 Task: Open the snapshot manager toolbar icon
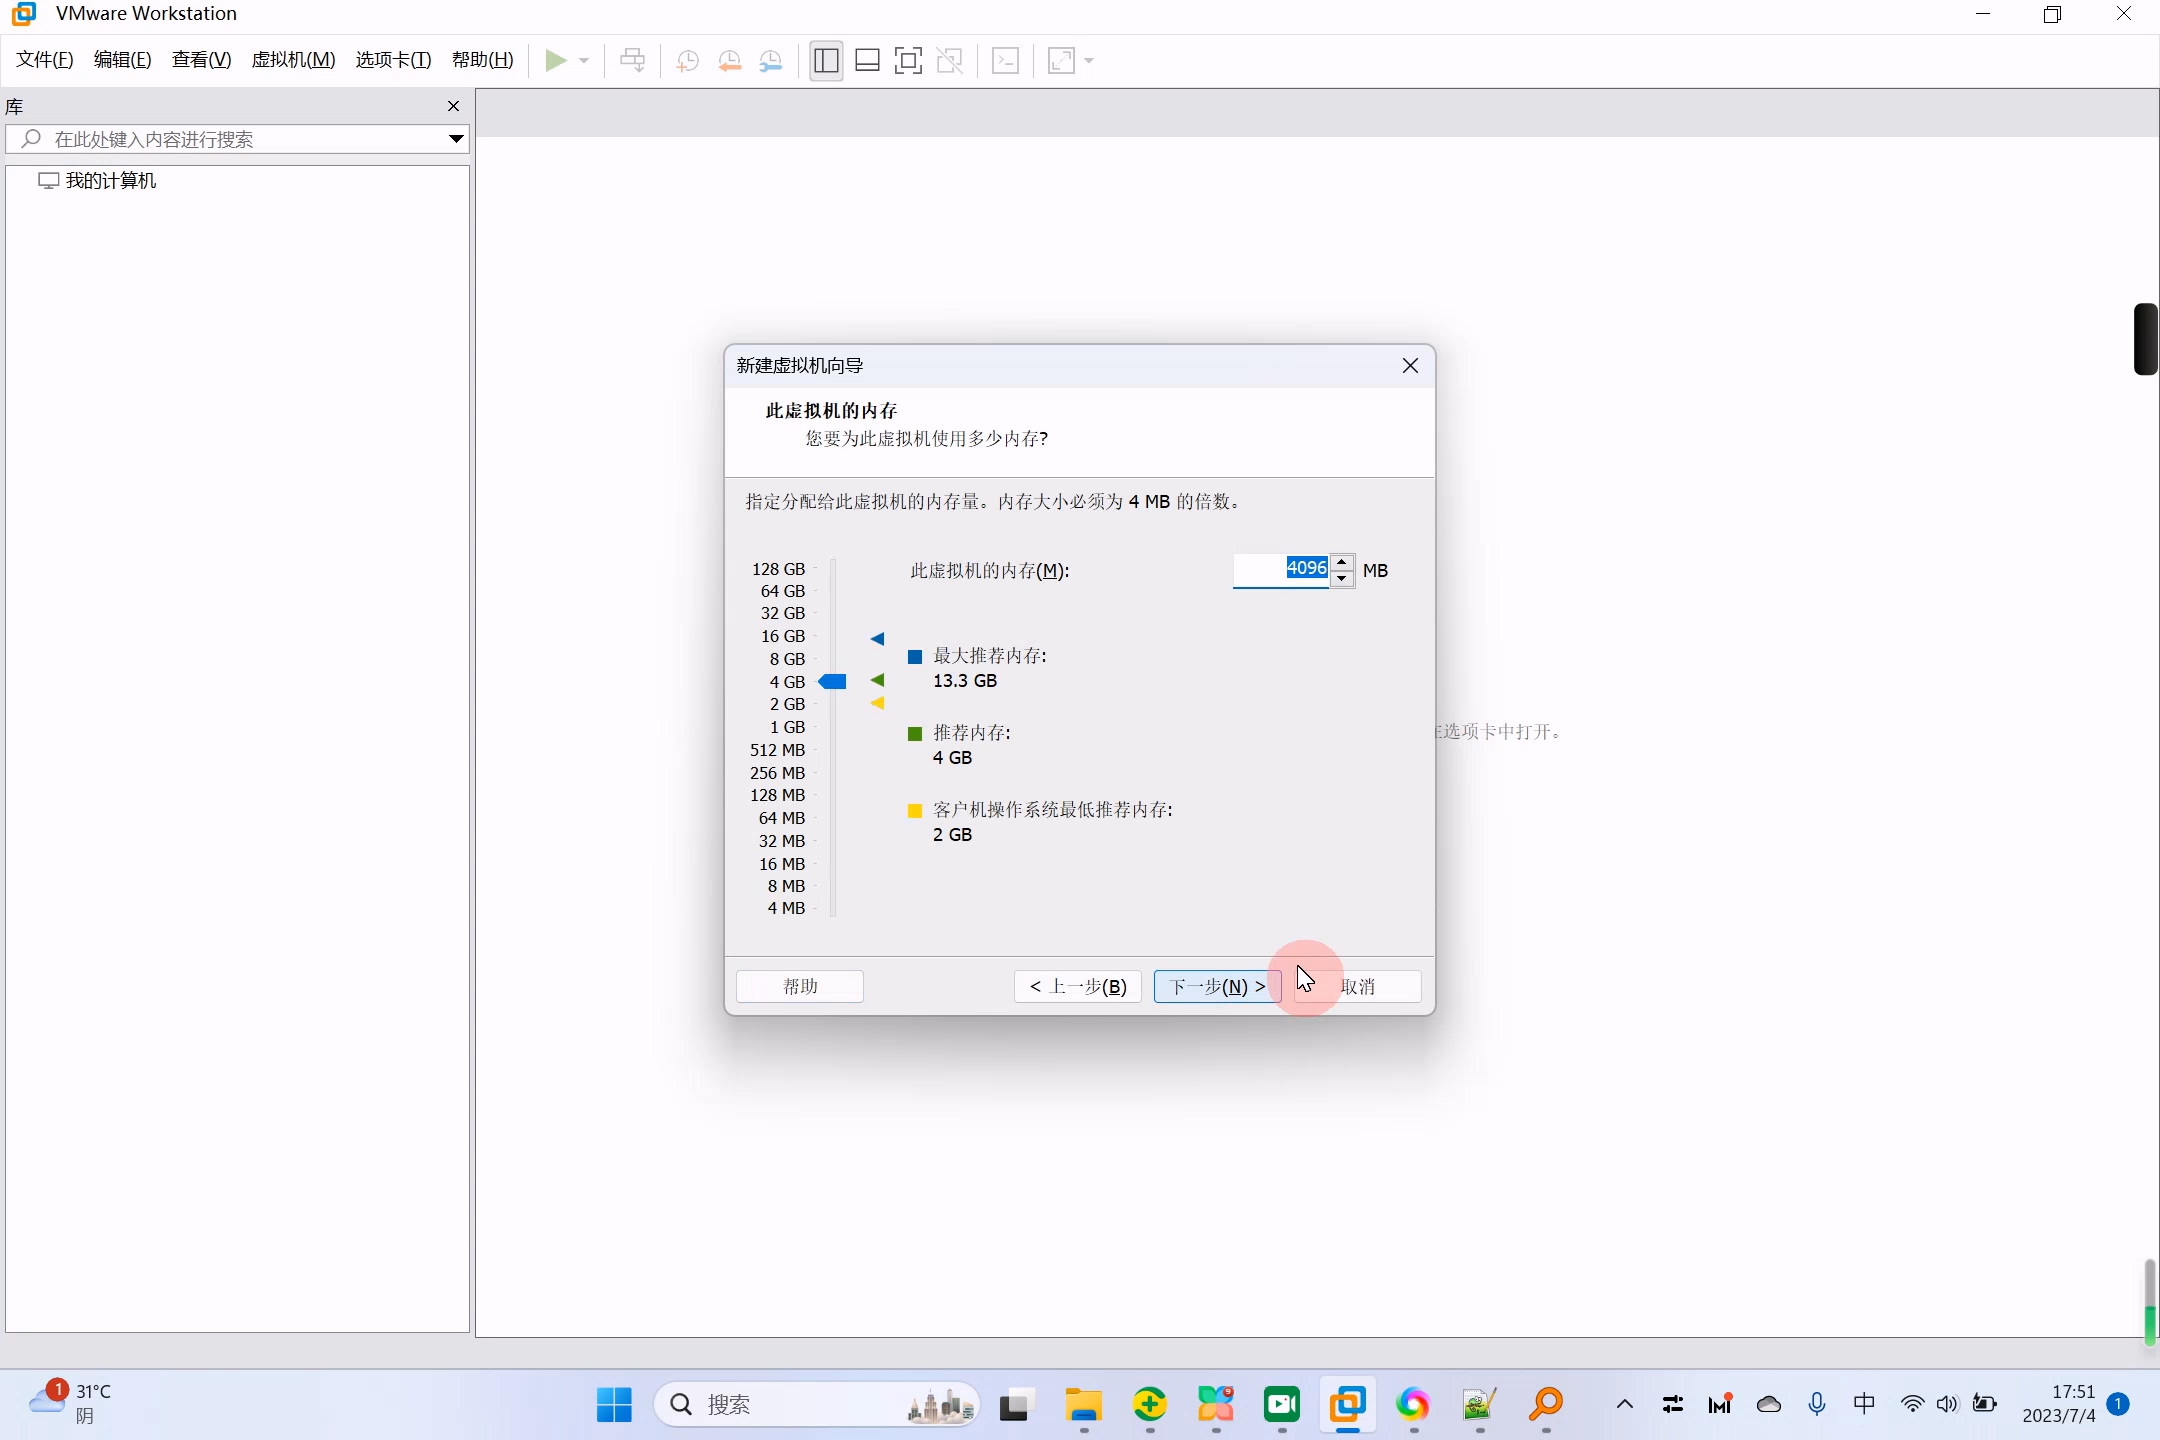coord(771,61)
